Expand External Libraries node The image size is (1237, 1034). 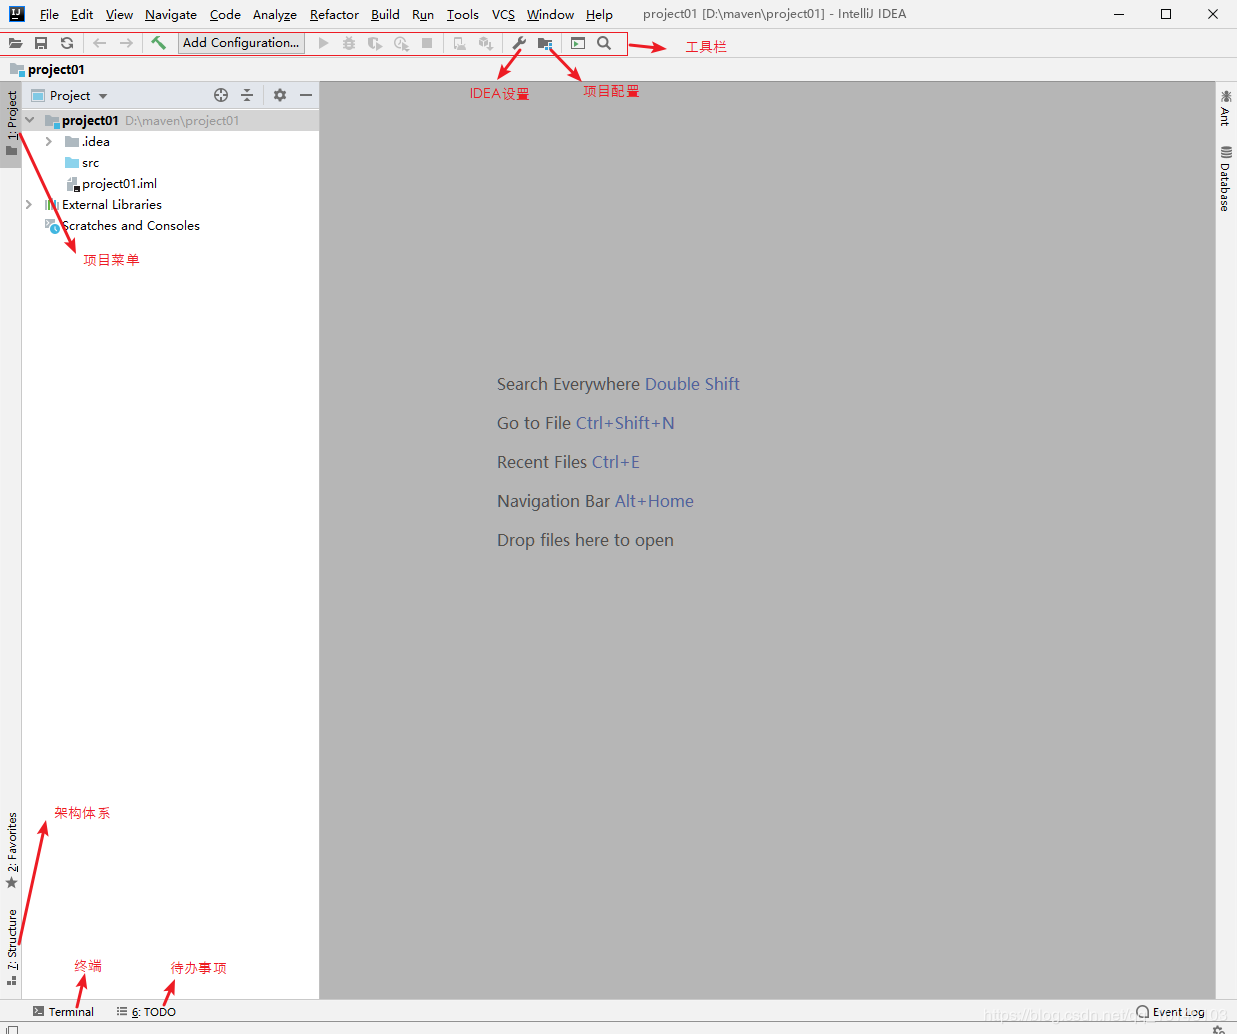coord(28,204)
